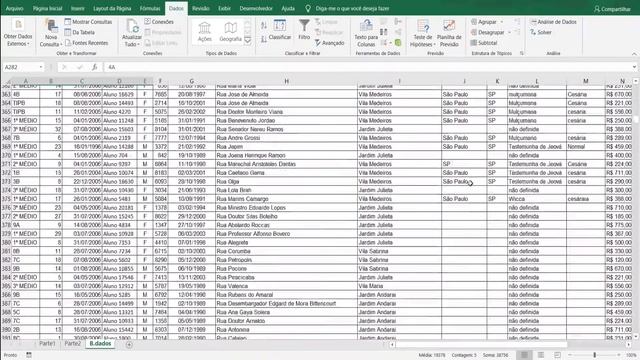Open Teste de Hipóteses dropdown

[x=423, y=33]
